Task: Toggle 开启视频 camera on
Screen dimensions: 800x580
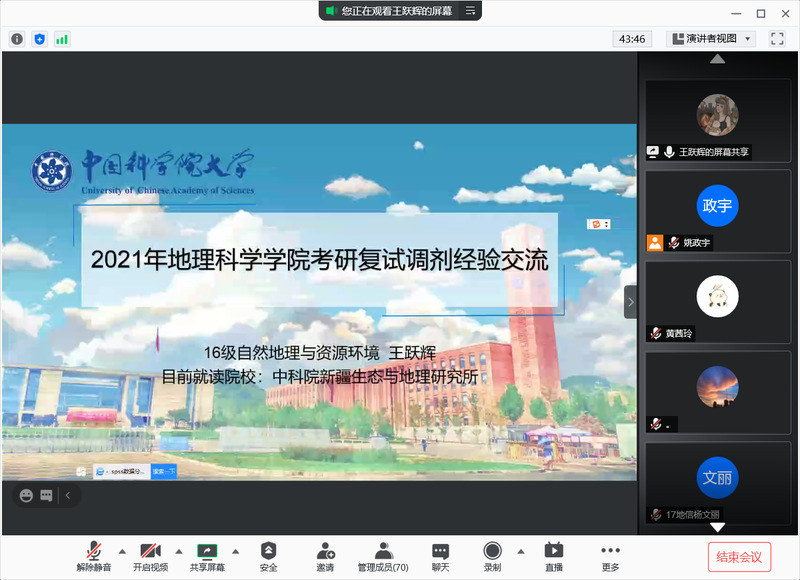Action: point(150,557)
